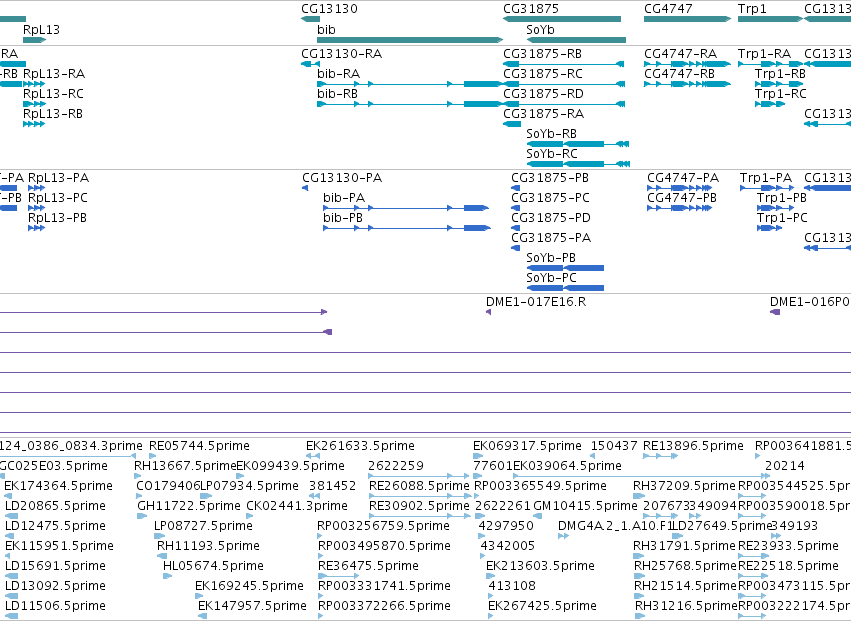
Task: Open the Trp1-RC transcript
Action: click(781, 94)
